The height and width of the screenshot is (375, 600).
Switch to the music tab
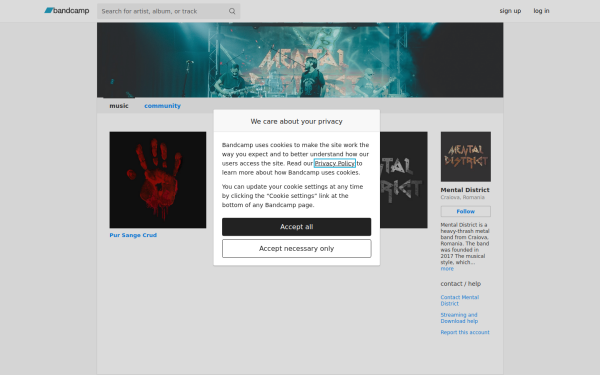(x=119, y=106)
